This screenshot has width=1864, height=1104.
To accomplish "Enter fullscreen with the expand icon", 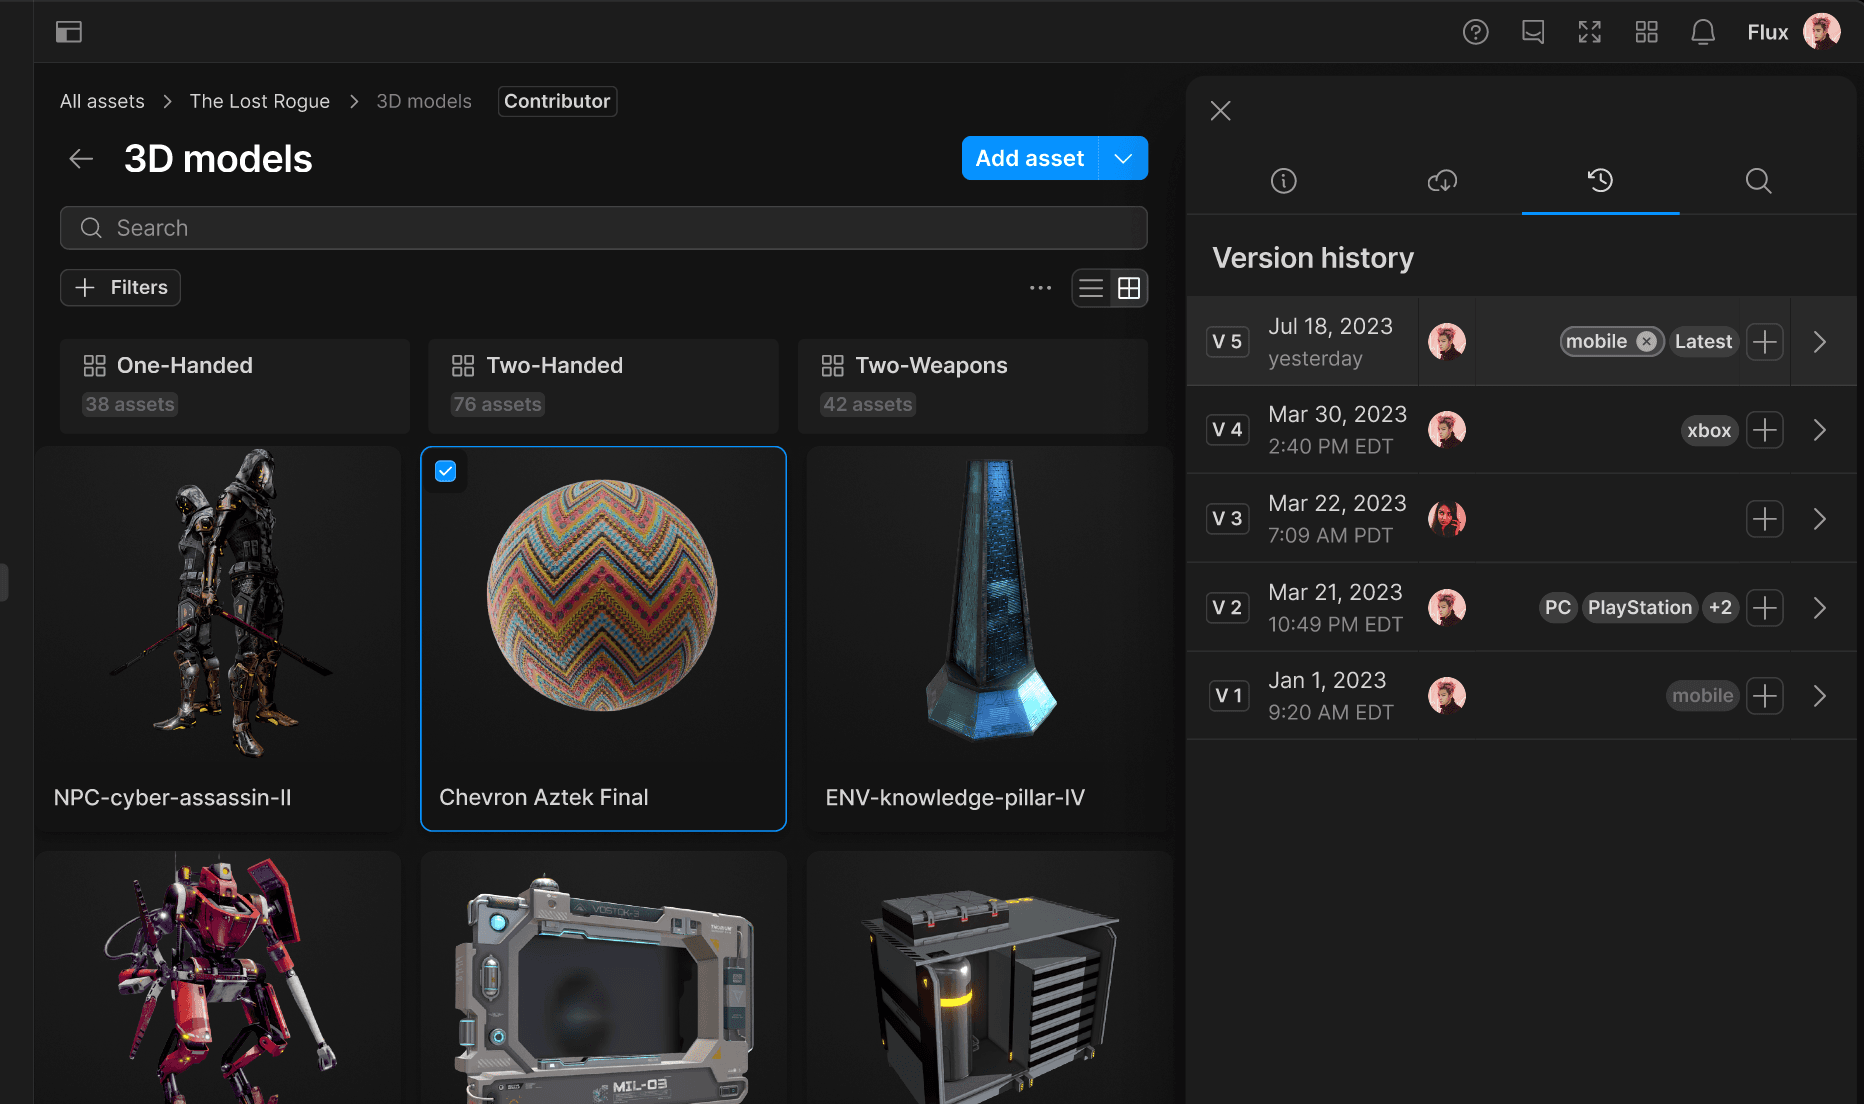I will [1589, 32].
